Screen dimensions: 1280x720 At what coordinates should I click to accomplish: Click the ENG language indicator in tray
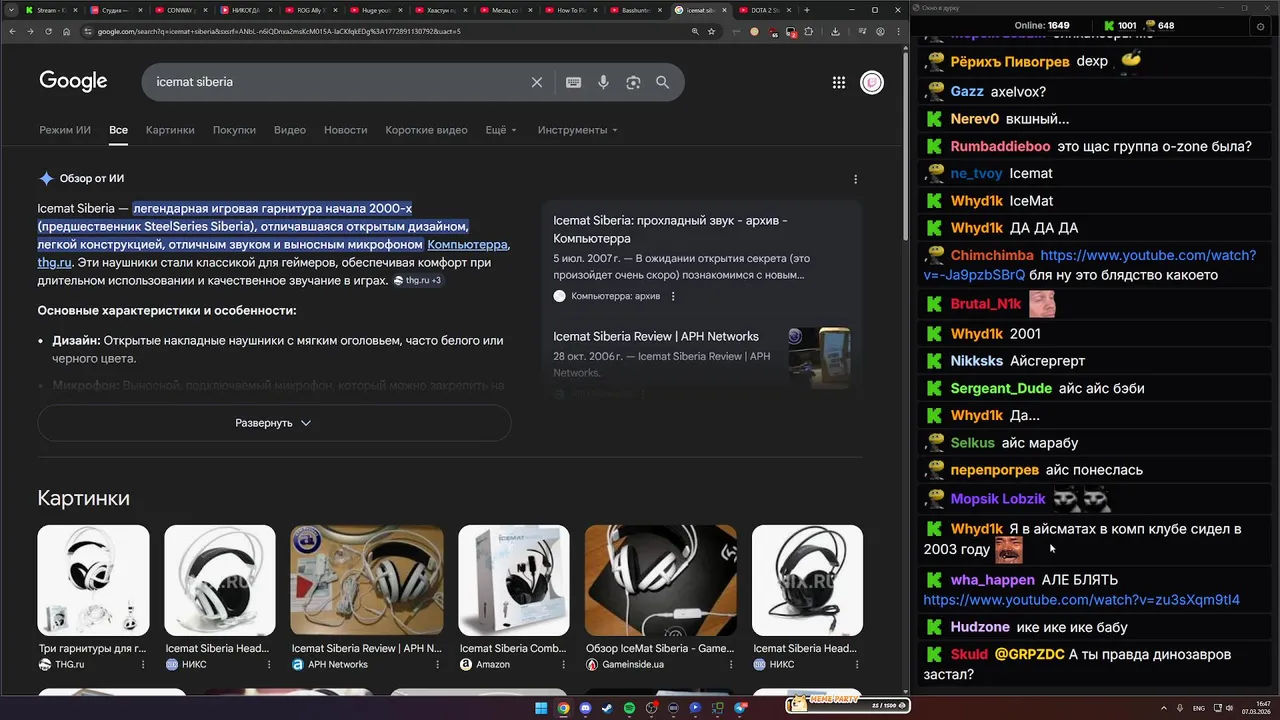(x=1199, y=708)
